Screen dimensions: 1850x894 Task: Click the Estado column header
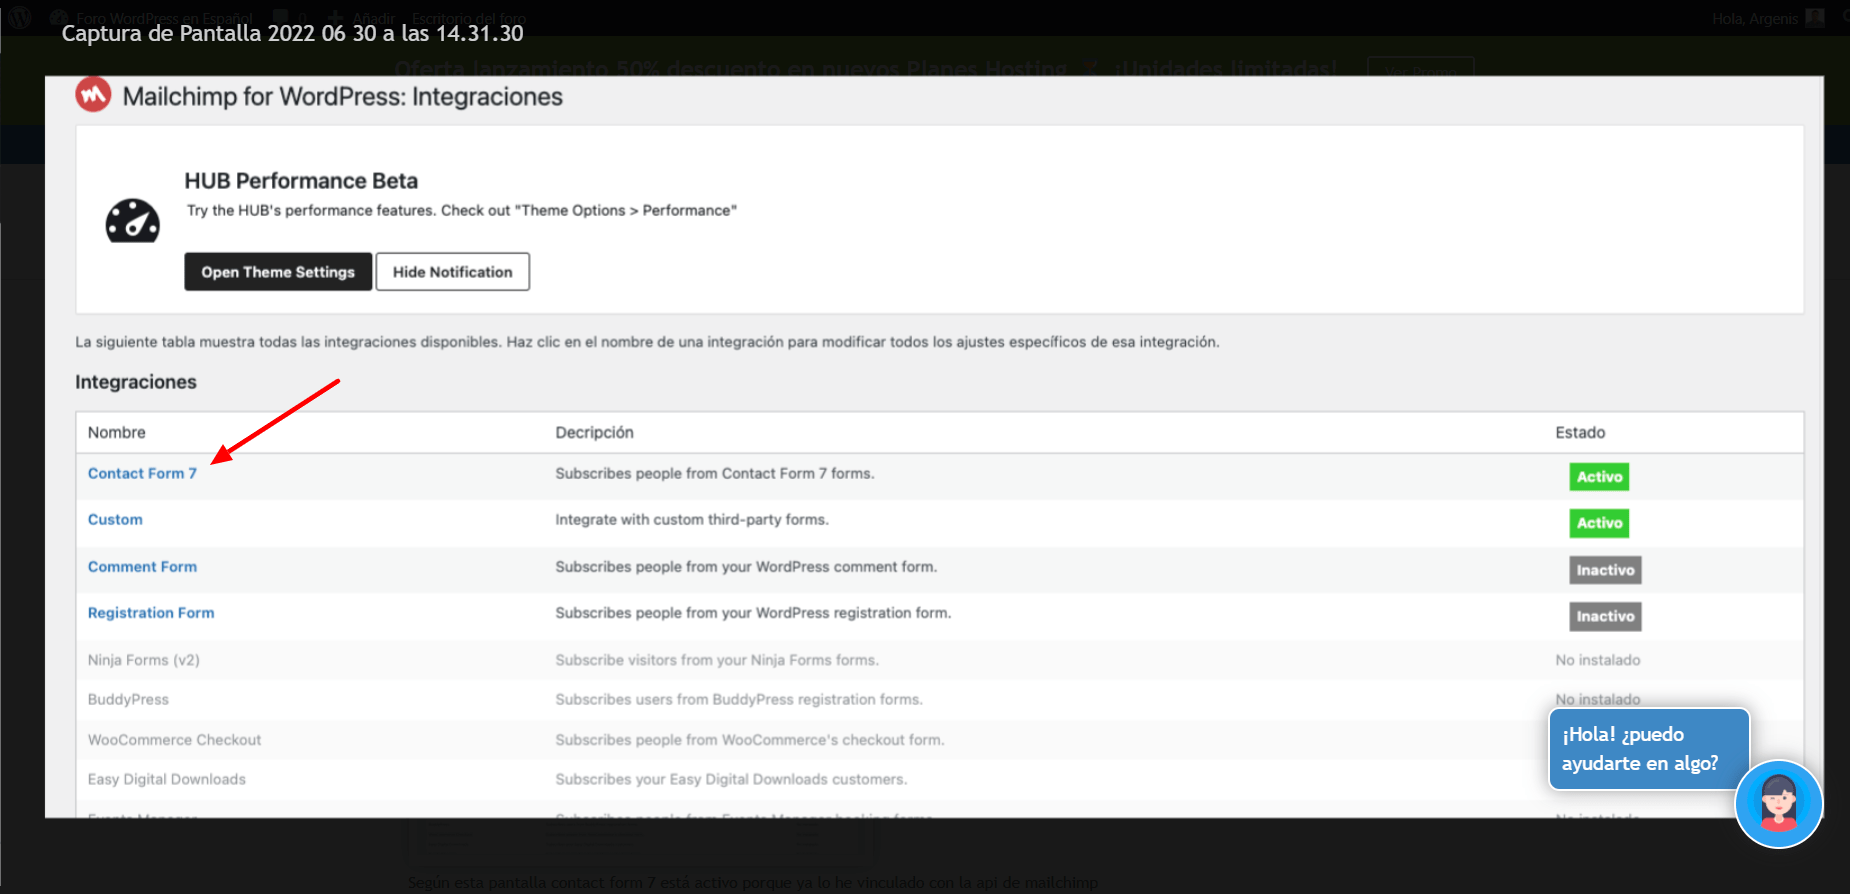1580,433
